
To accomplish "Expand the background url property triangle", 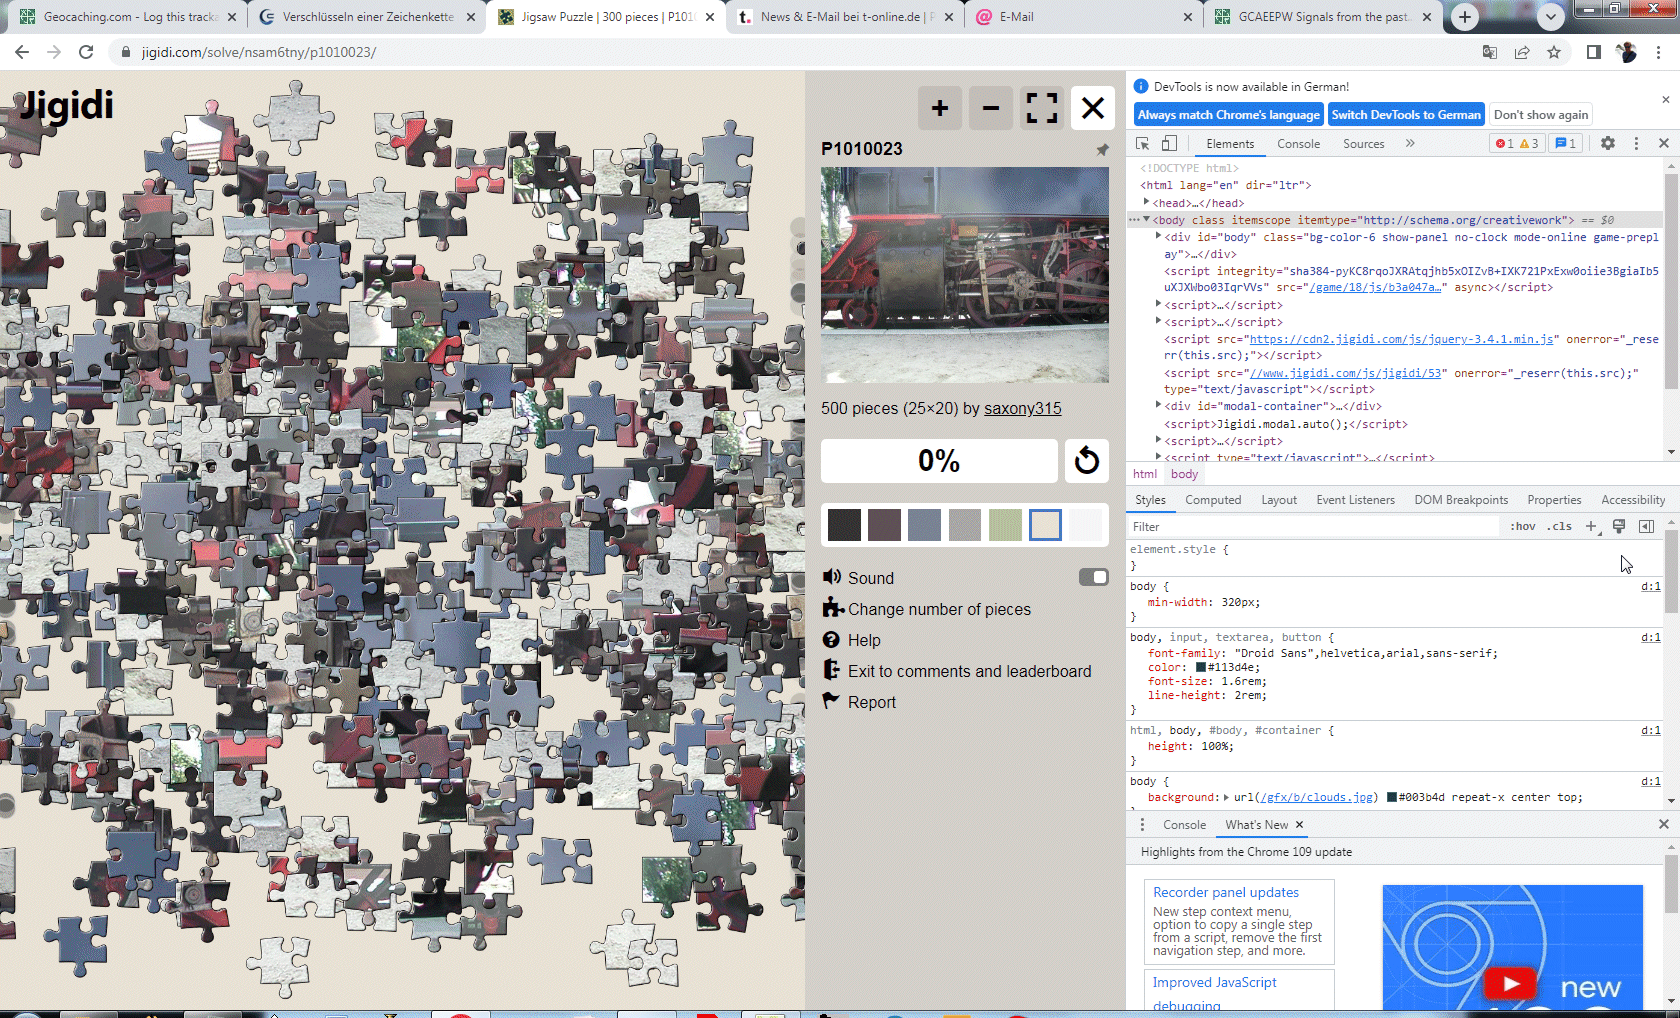I will point(1226,797).
